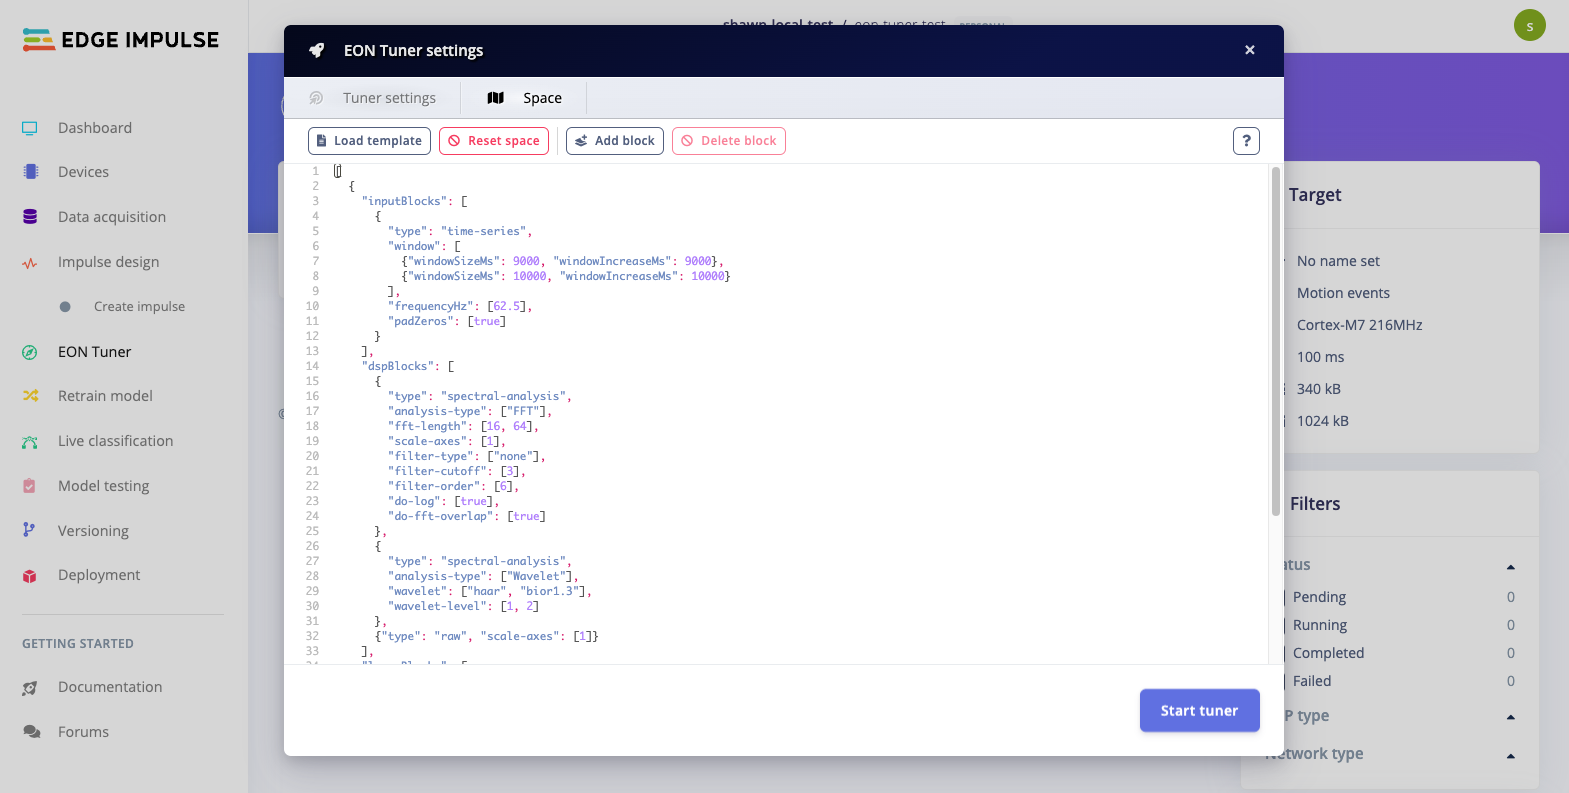Toggle the Pending status filter

[x=1319, y=597]
